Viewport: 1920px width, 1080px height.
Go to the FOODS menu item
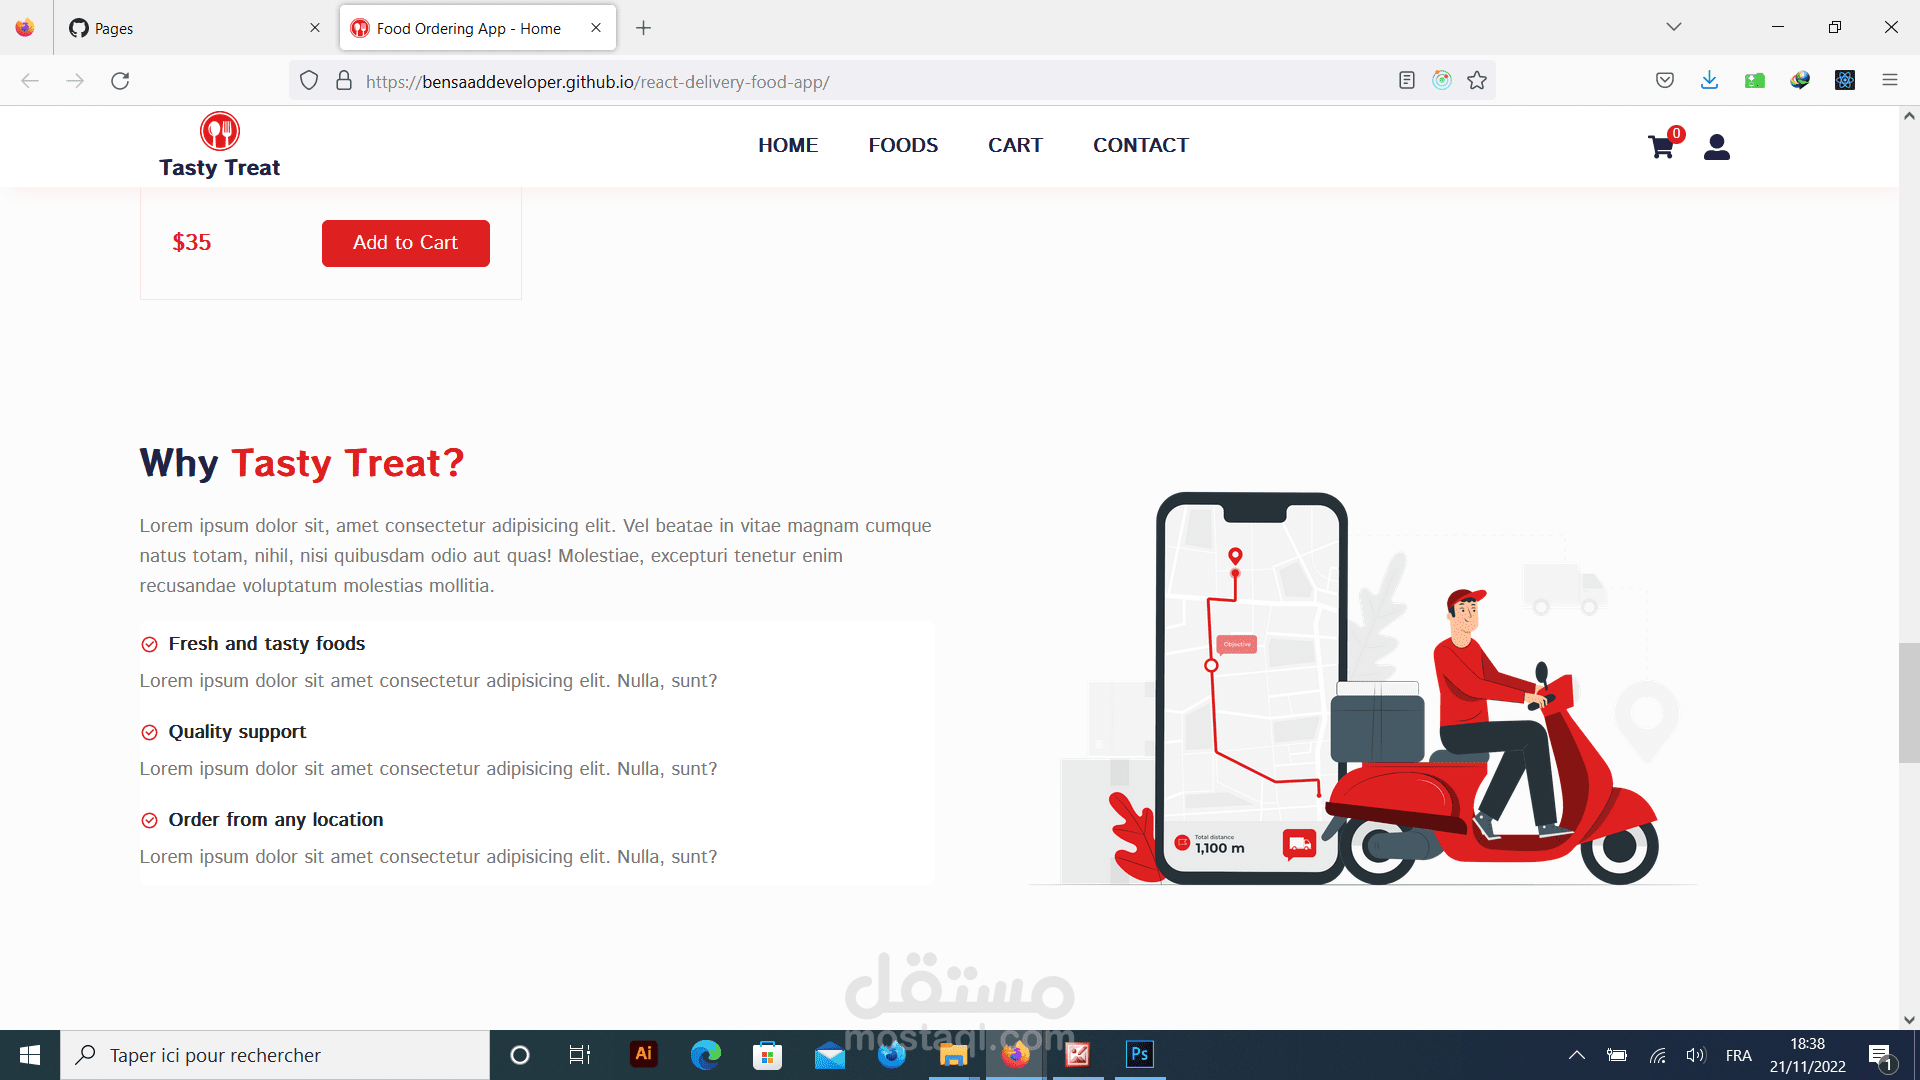(x=902, y=145)
